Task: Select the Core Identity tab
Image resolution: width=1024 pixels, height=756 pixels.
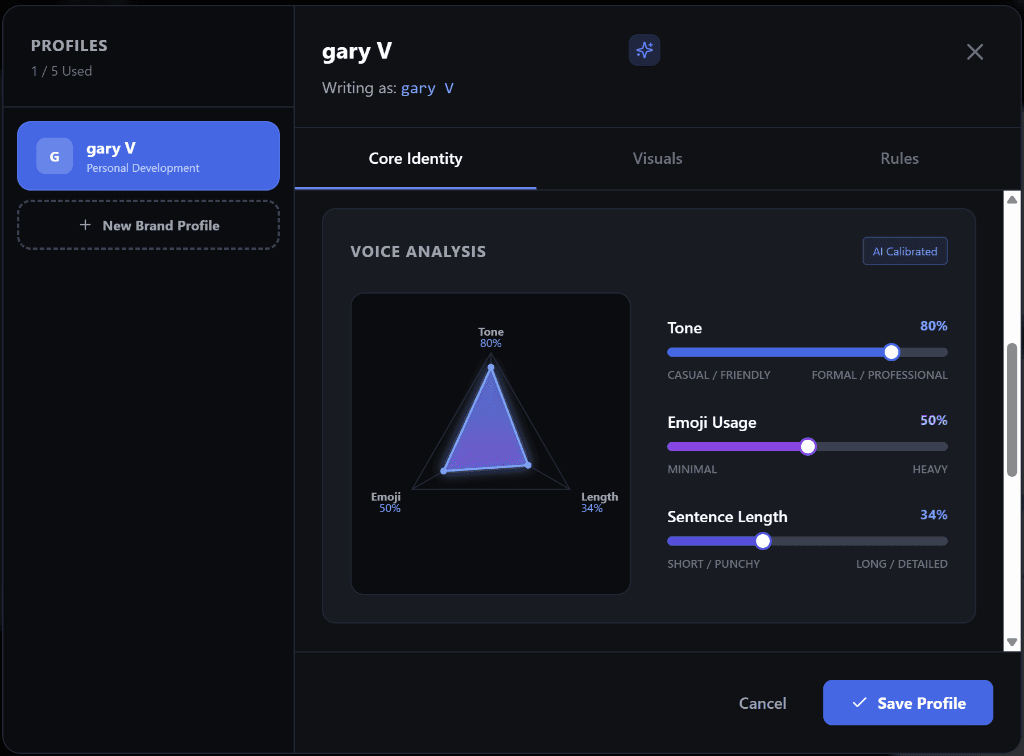Action: pos(415,159)
